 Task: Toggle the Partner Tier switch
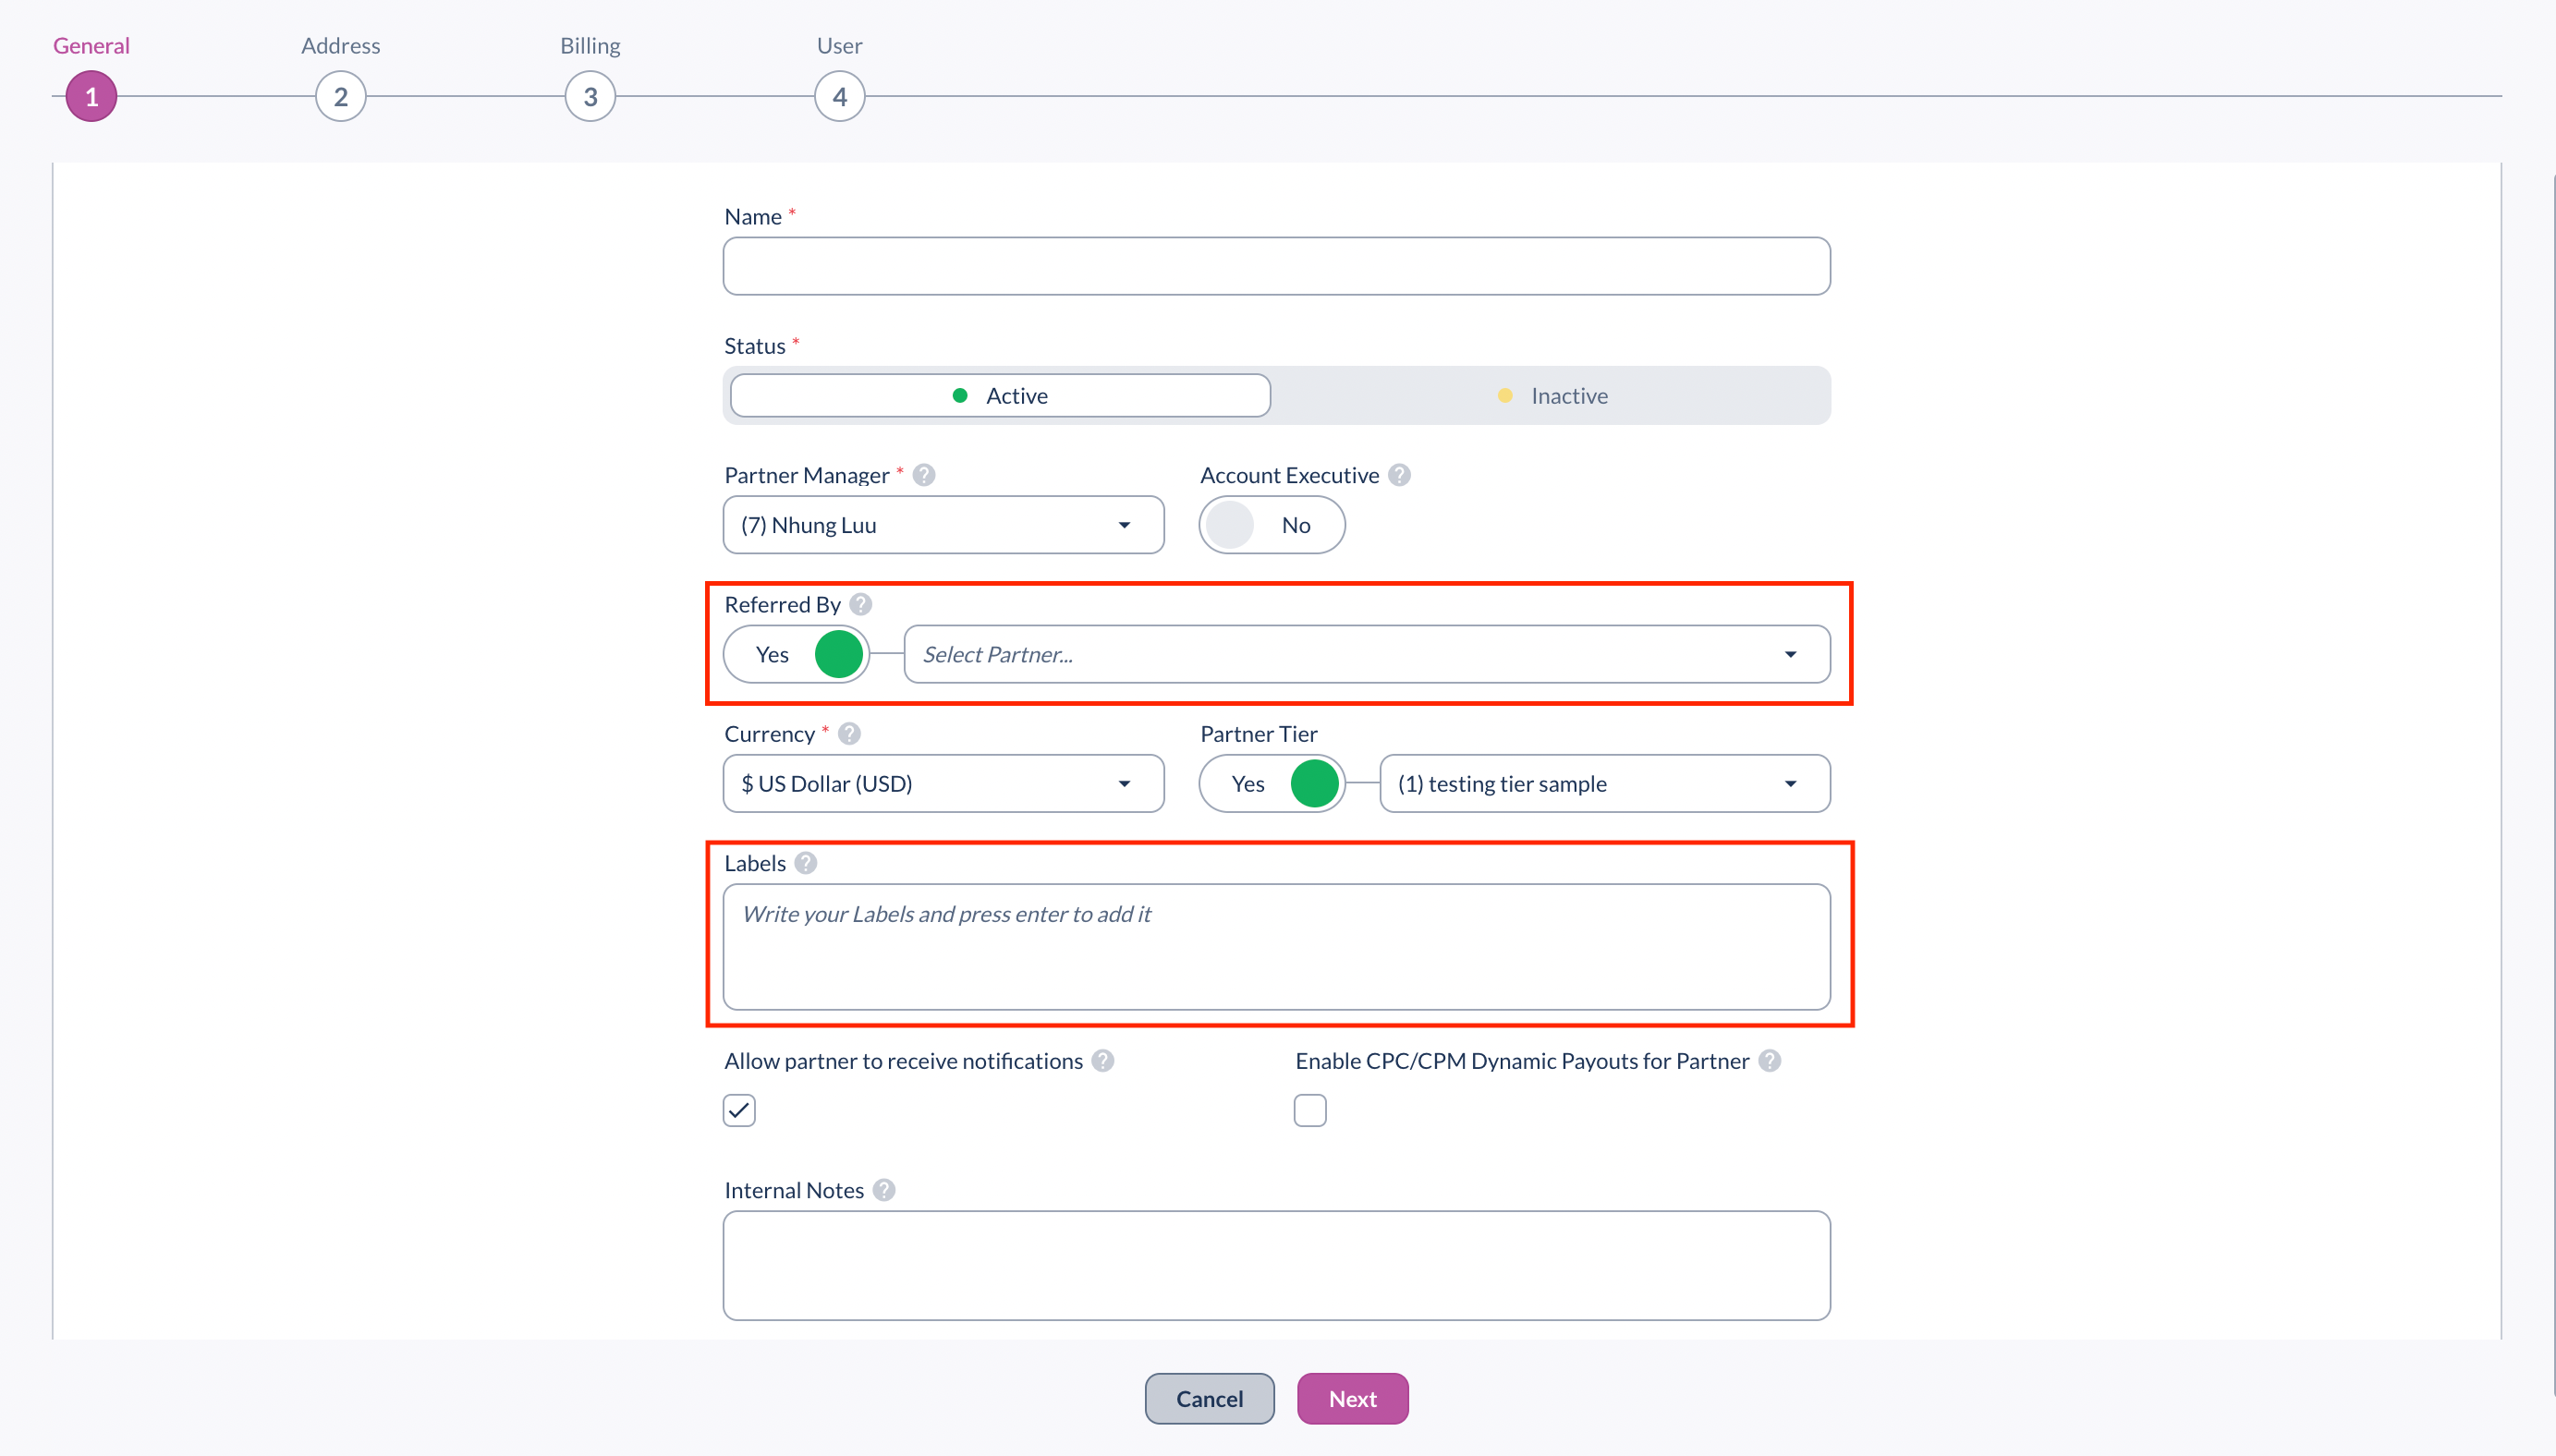tap(1272, 784)
